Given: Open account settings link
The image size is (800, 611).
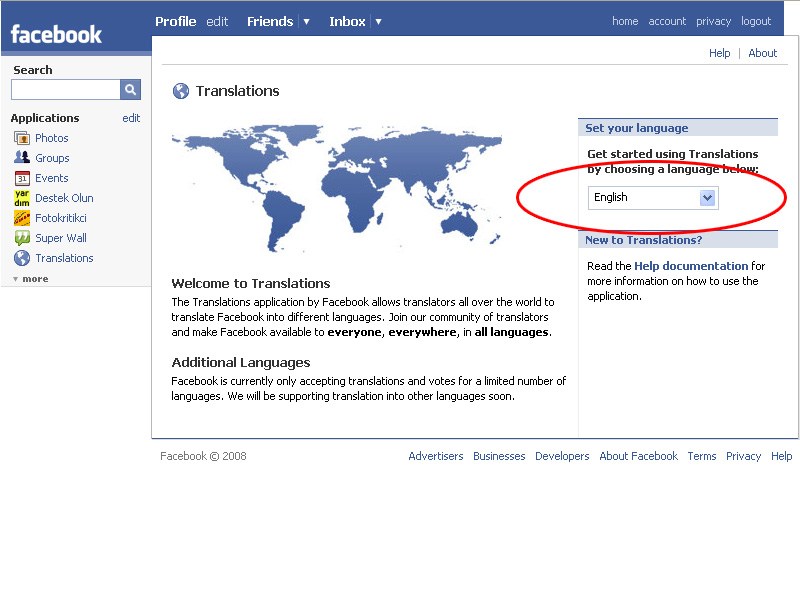Looking at the screenshot, I should click(667, 21).
